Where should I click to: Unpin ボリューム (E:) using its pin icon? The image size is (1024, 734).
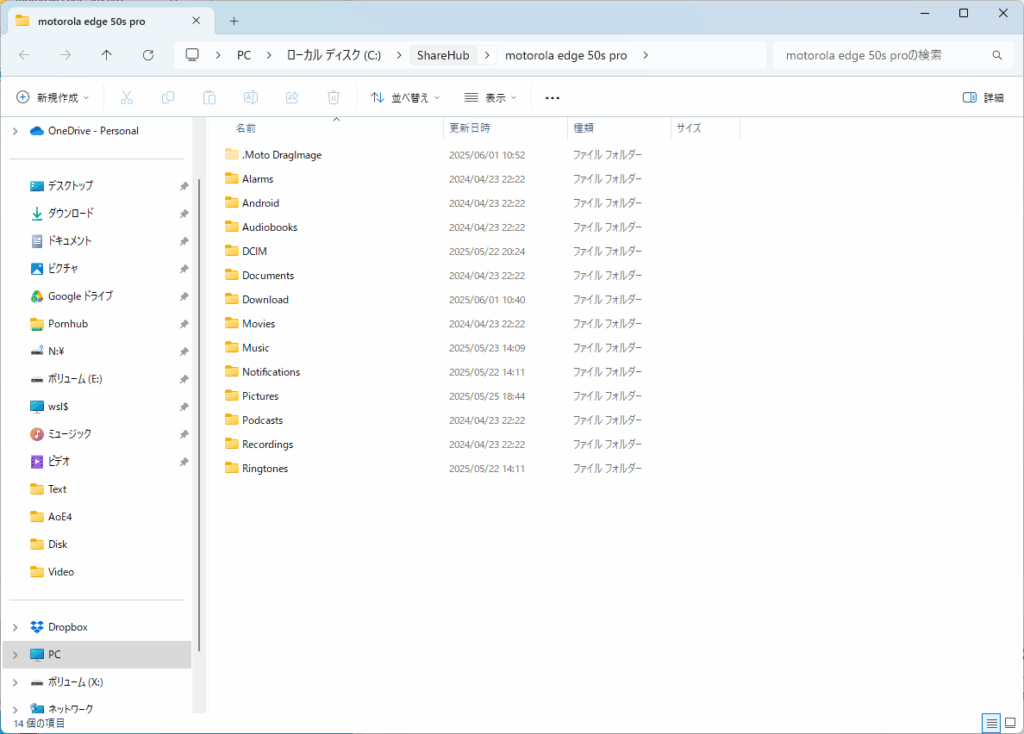(184, 379)
